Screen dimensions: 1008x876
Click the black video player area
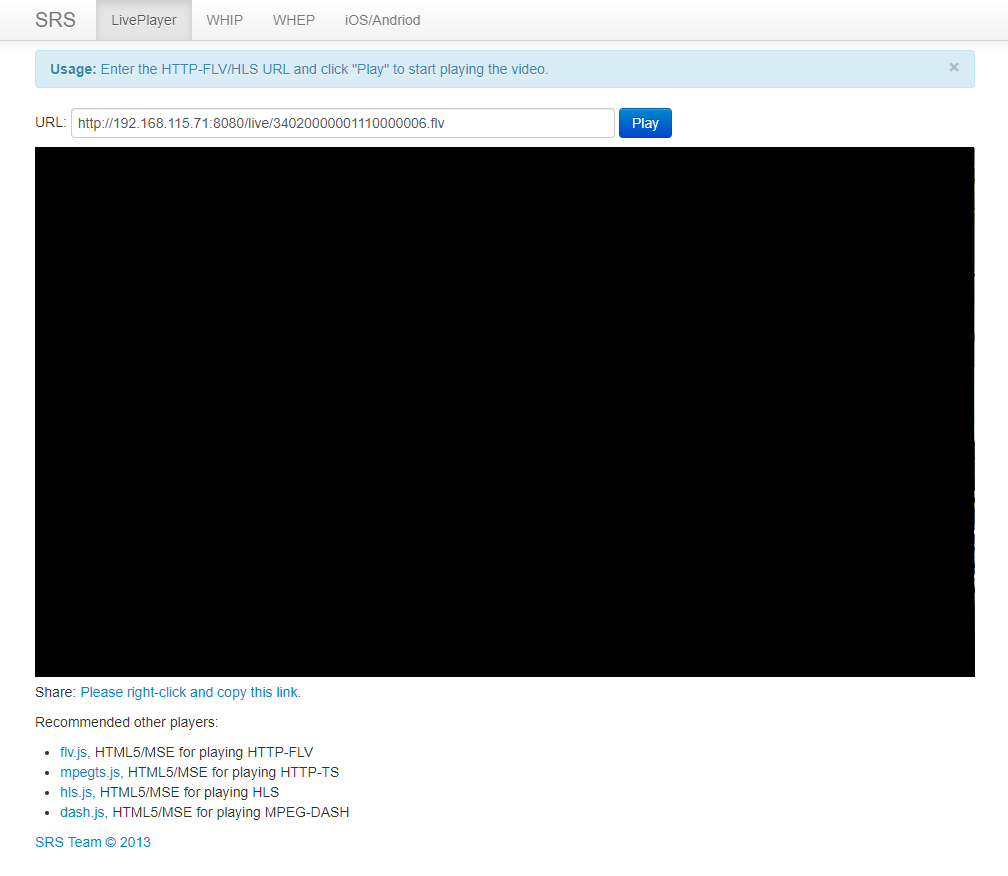(x=505, y=411)
